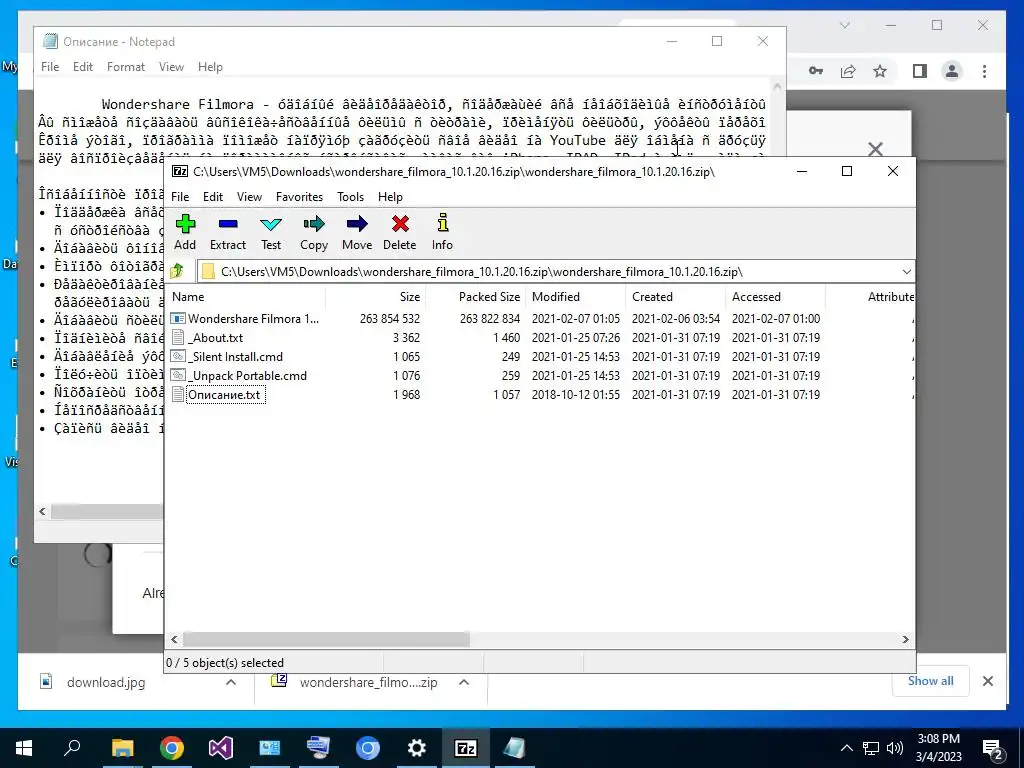Choose the Move toolbar icon
Viewport: 1024px width, 768px height.
pos(357,232)
